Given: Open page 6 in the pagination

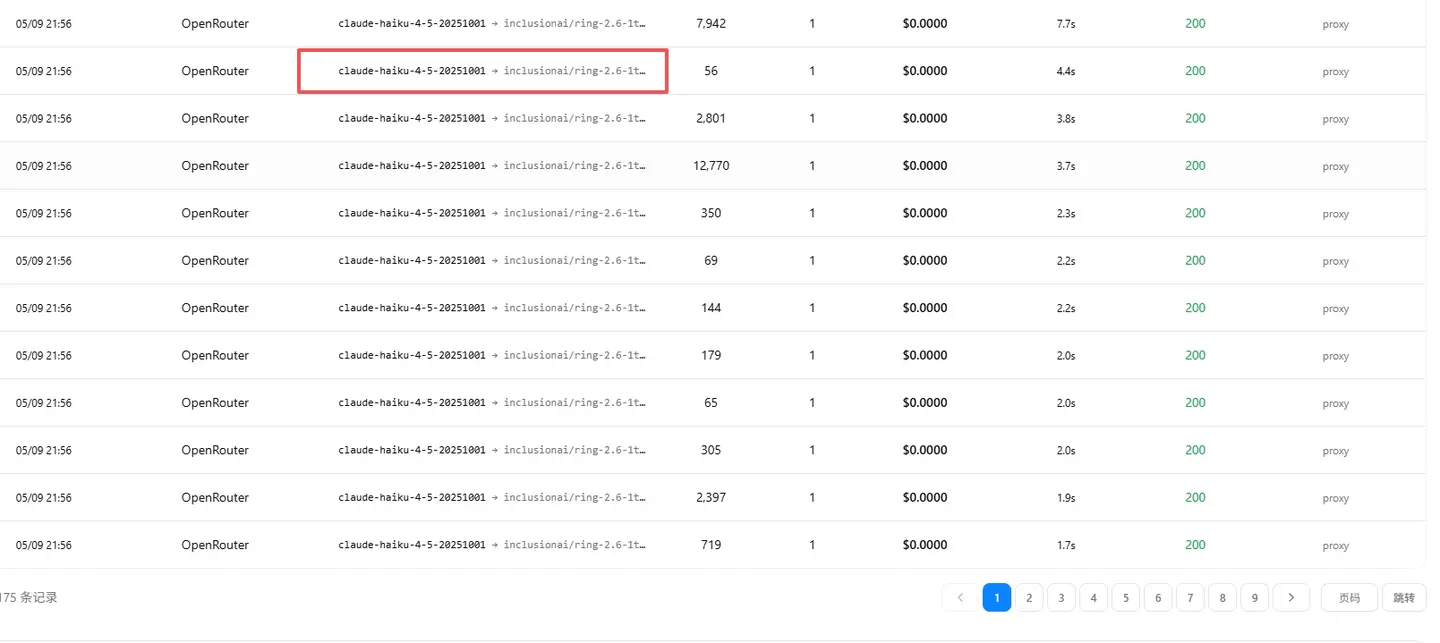Looking at the screenshot, I should (1157, 598).
